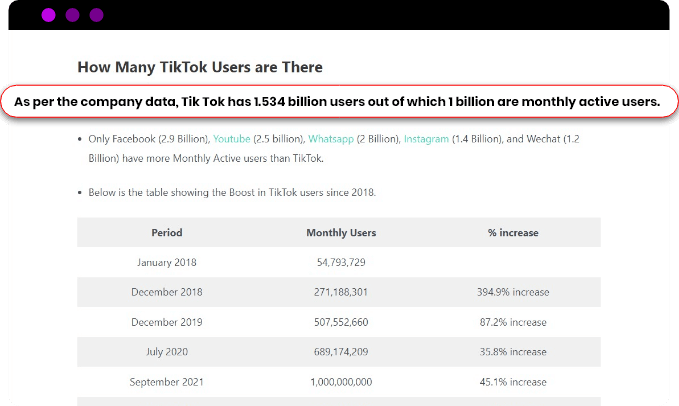Click the % increase column header
This screenshot has width=679, height=406.
[513, 232]
